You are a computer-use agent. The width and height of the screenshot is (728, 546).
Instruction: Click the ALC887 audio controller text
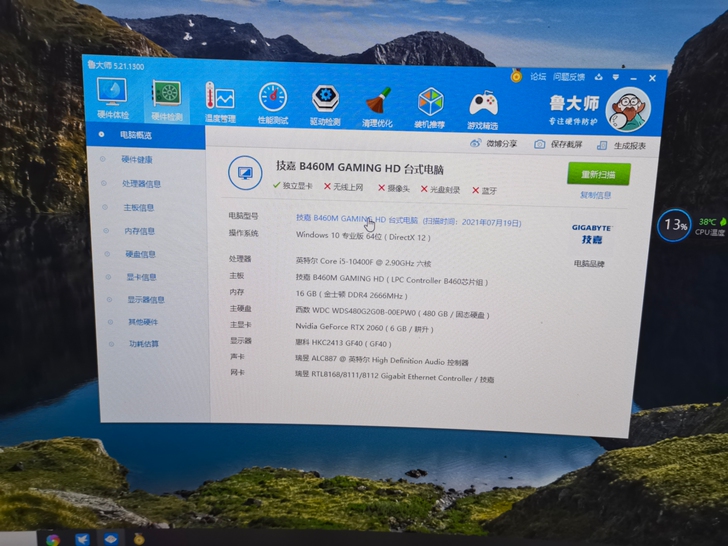click(x=382, y=360)
